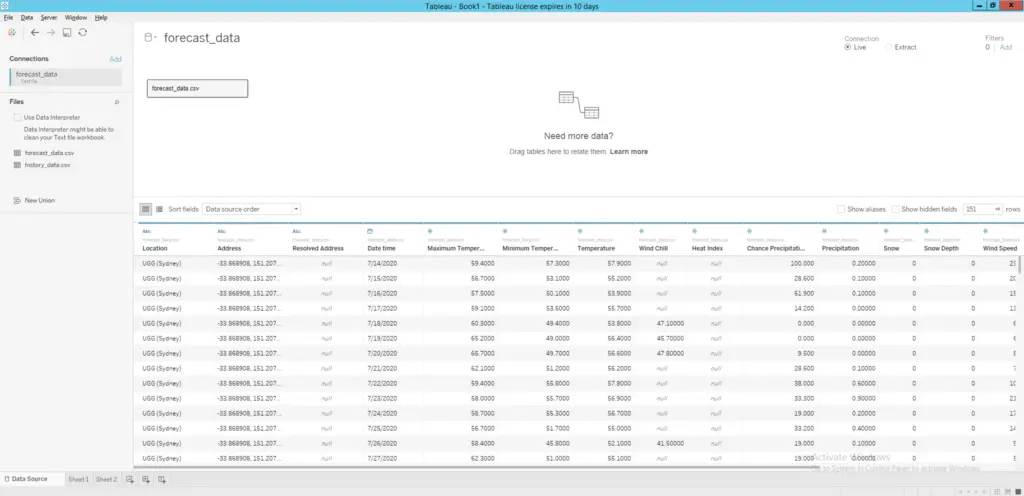Screen dimensions: 1024x496
Task: Switch to the Sheet 1 tab
Action: pos(78,480)
